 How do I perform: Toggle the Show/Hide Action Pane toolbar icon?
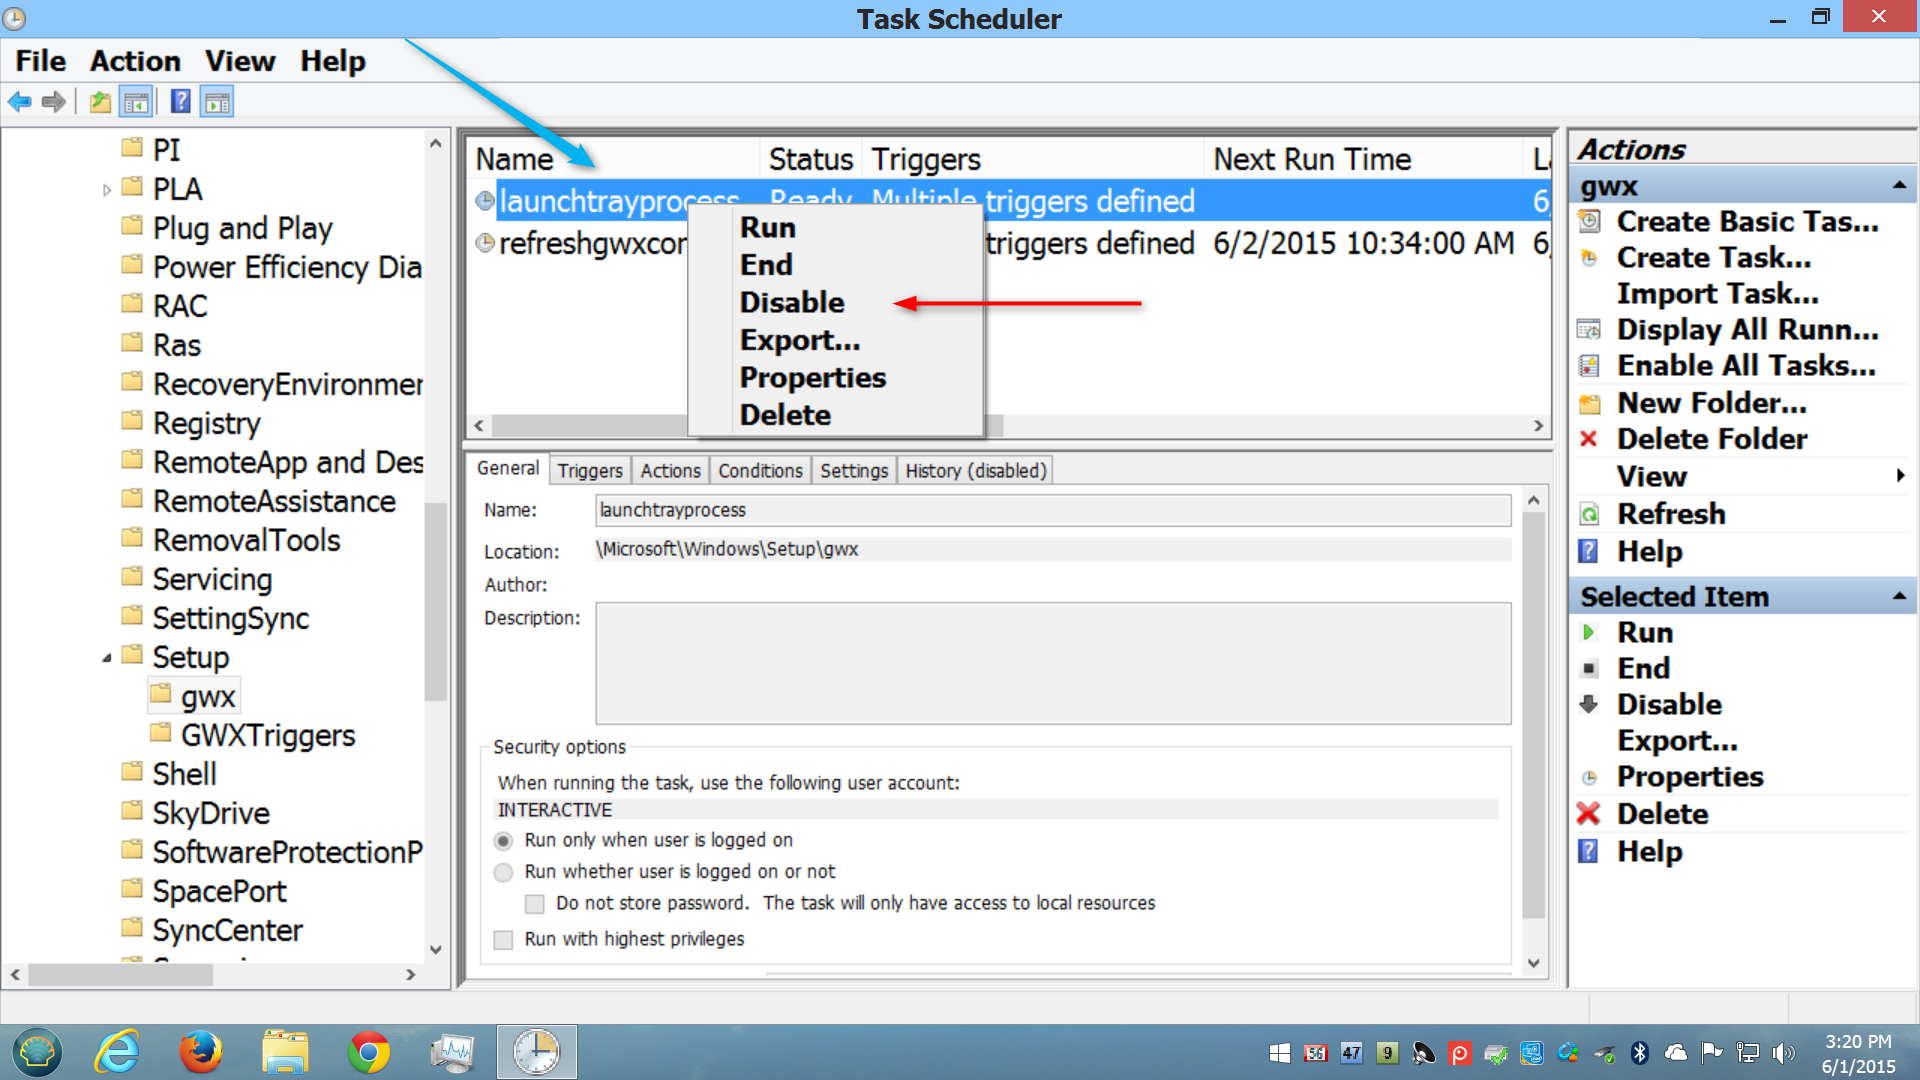[x=217, y=101]
